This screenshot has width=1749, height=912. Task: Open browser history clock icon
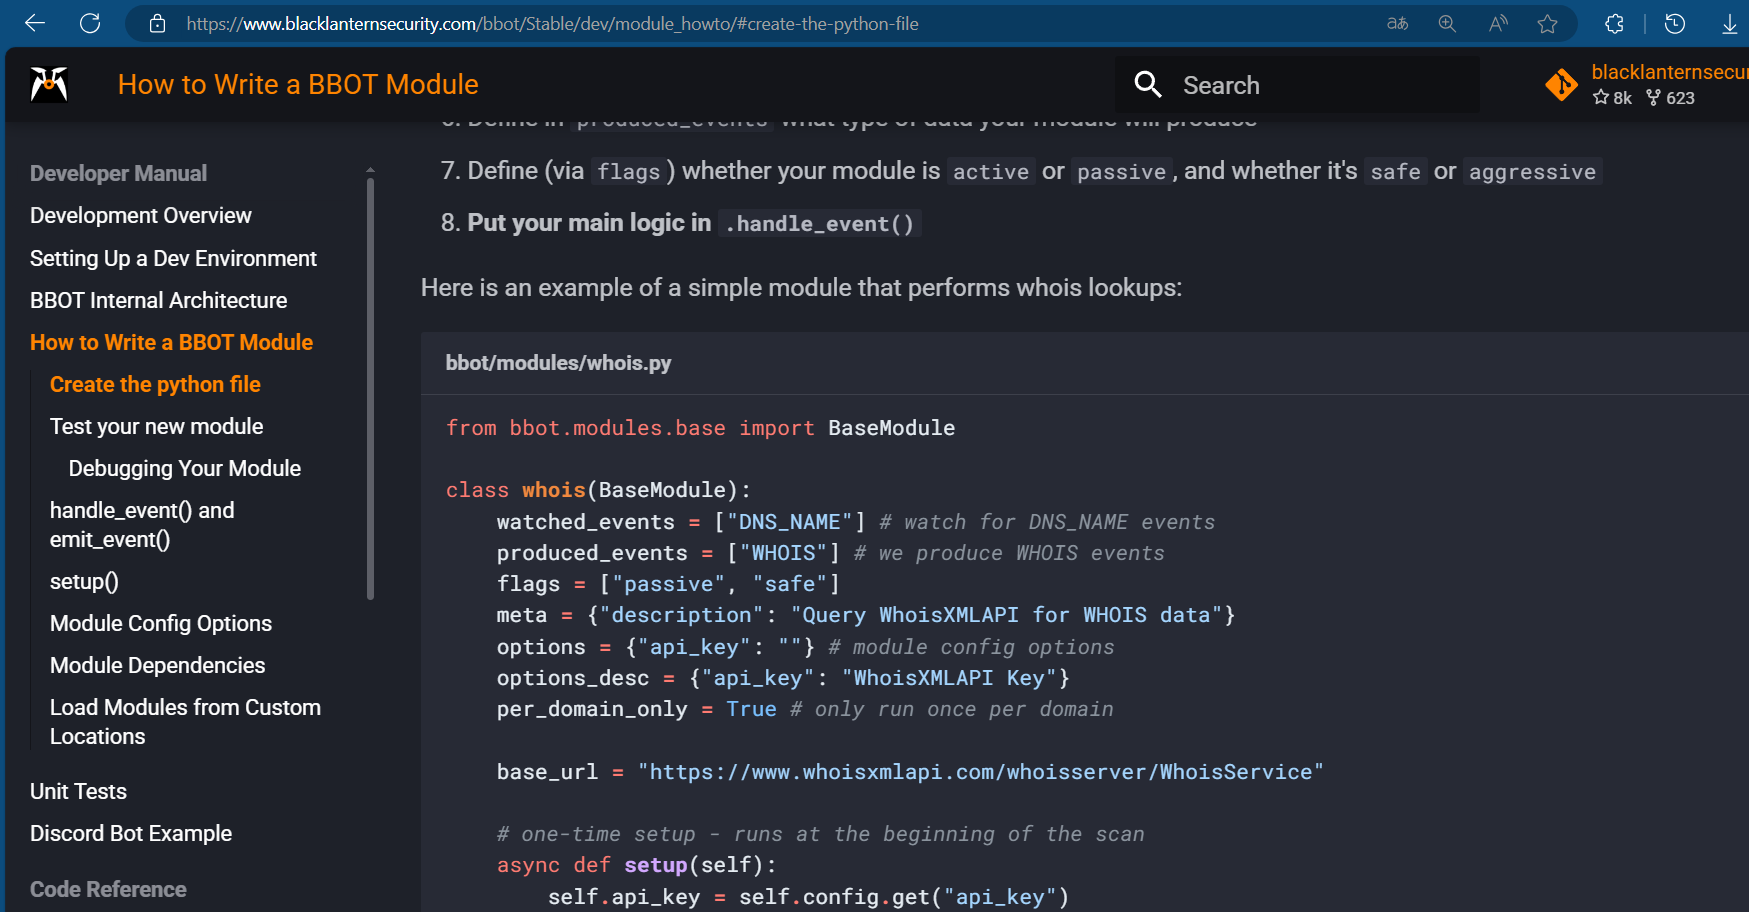point(1675,23)
